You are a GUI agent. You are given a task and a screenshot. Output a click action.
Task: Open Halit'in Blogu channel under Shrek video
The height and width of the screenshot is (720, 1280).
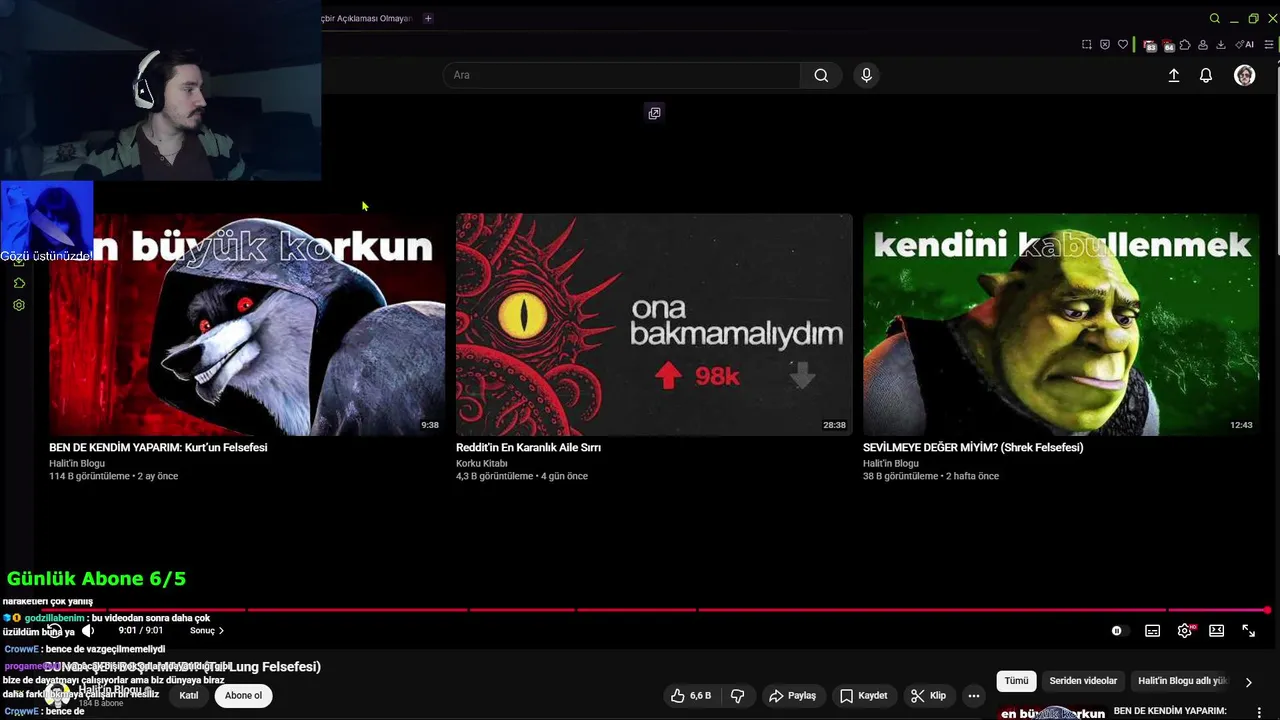pyautogui.click(x=891, y=463)
